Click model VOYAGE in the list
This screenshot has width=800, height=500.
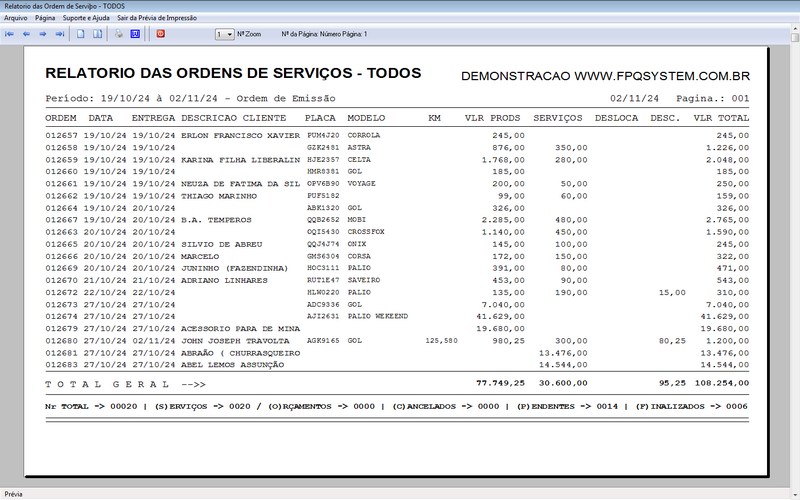pos(361,184)
